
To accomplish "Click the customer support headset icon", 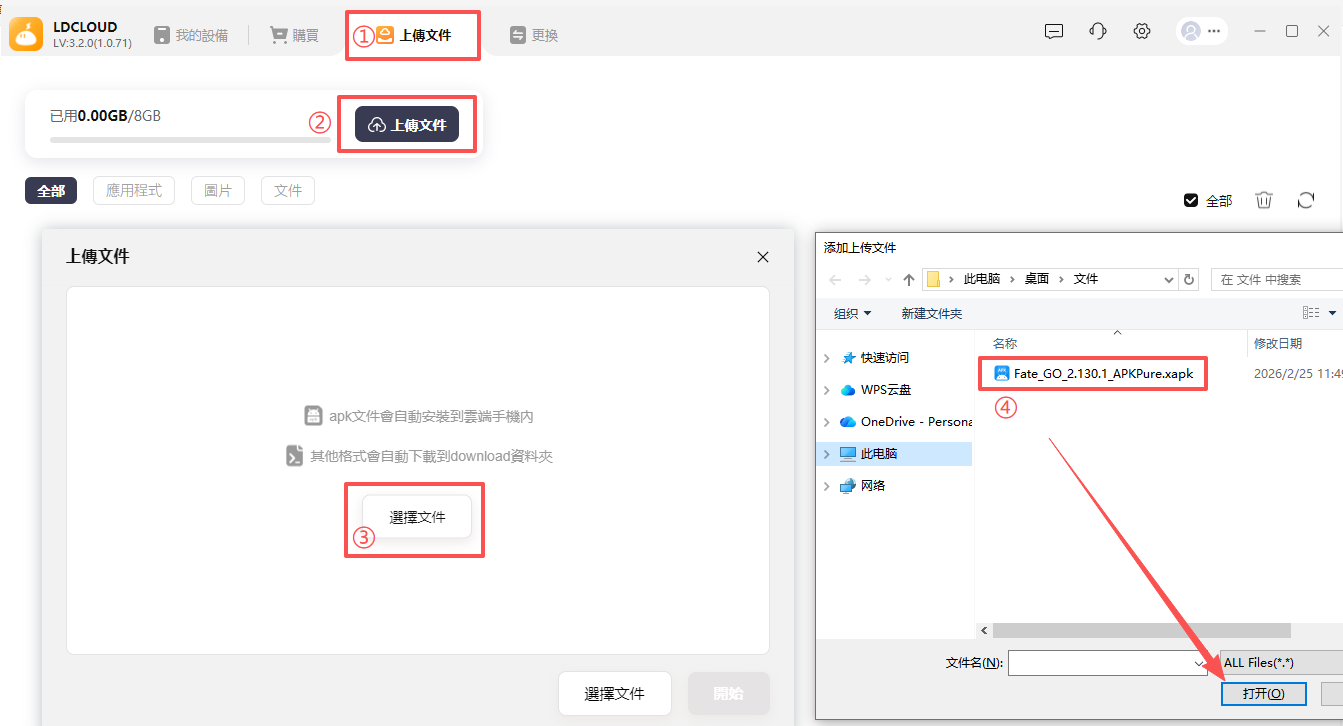I will [x=1097, y=31].
